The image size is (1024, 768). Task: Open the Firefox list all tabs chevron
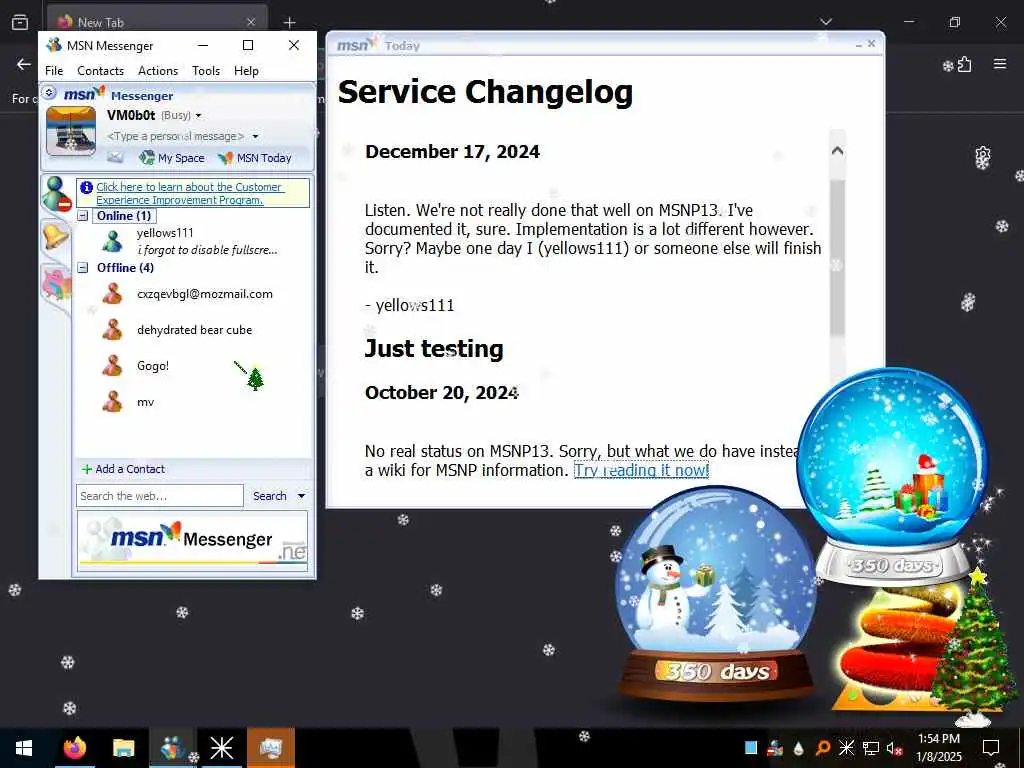tap(826, 22)
